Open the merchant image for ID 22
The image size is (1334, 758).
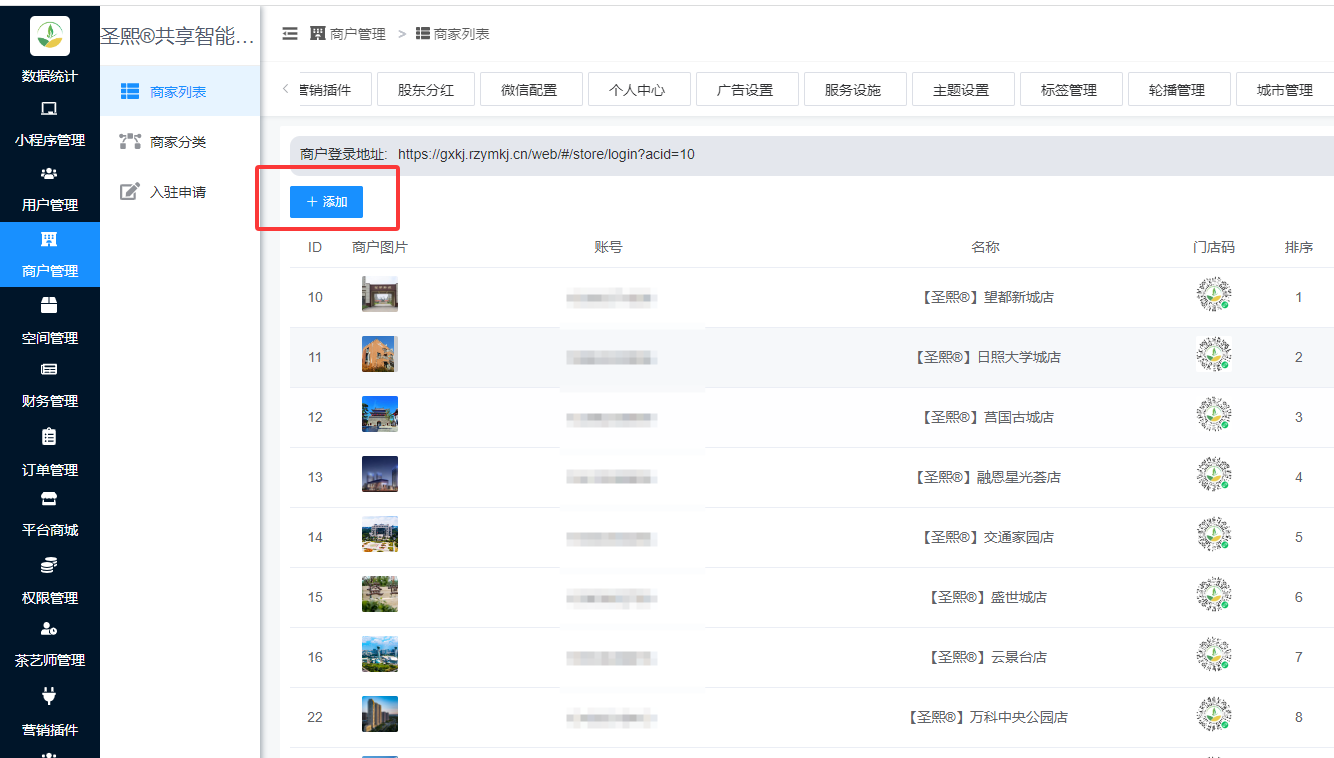click(380, 714)
